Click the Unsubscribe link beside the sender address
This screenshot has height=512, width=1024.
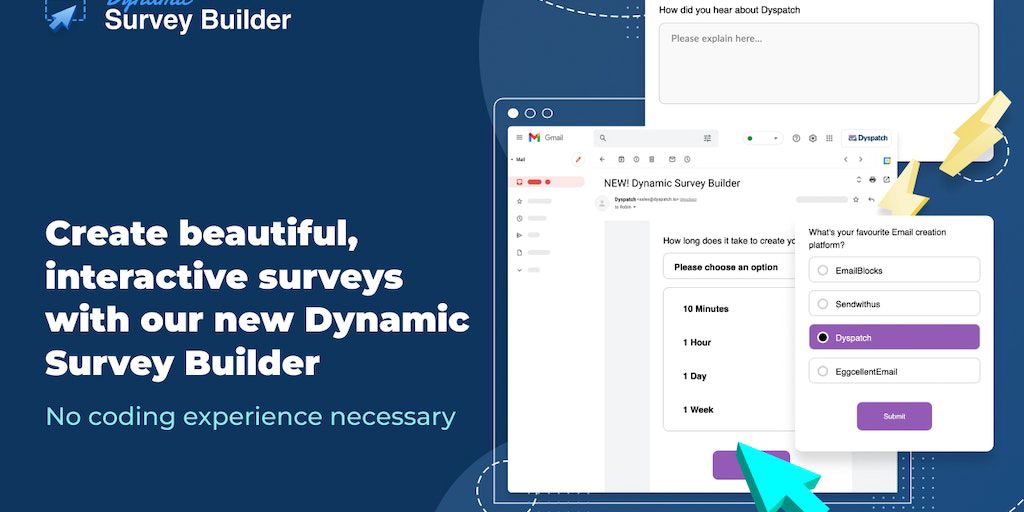tap(688, 199)
